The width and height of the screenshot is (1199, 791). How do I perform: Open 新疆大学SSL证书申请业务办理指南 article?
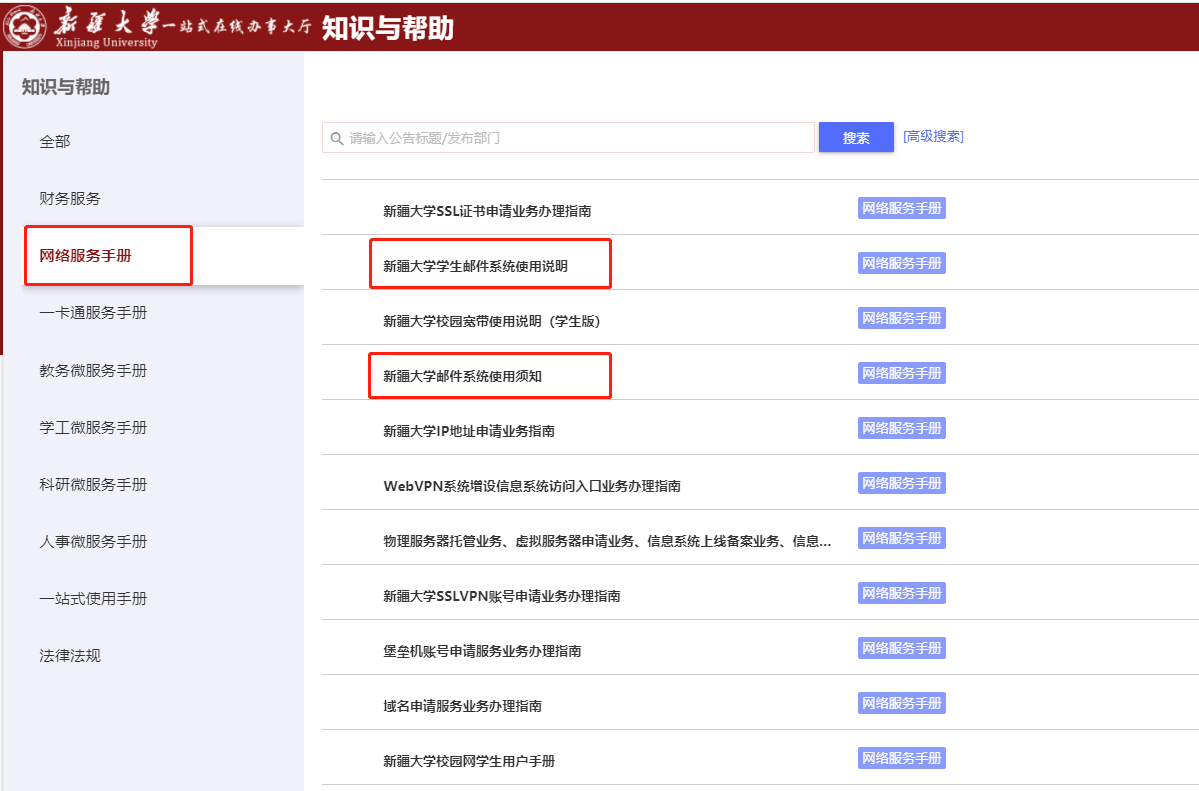pos(487,211)
